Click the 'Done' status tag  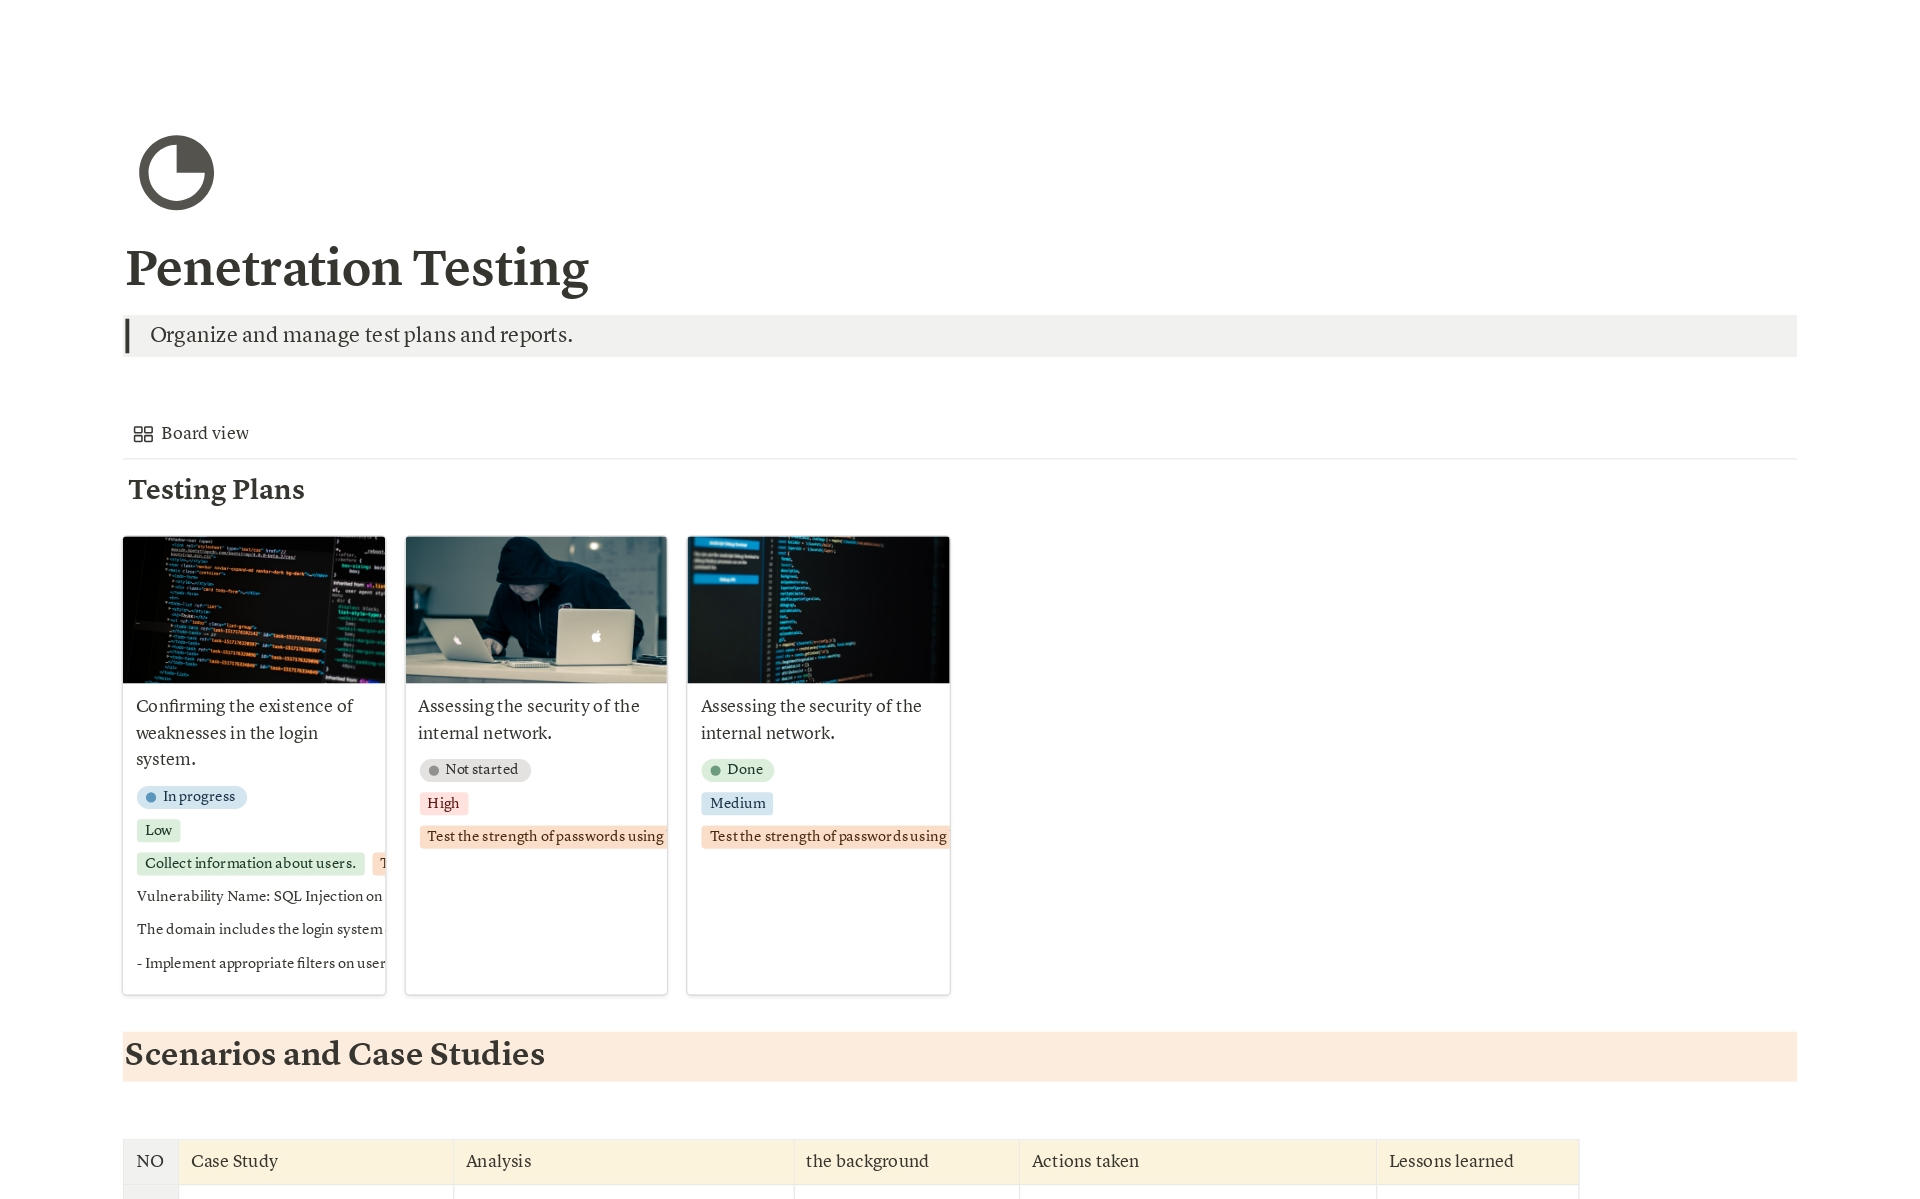[x=737, y=770]
